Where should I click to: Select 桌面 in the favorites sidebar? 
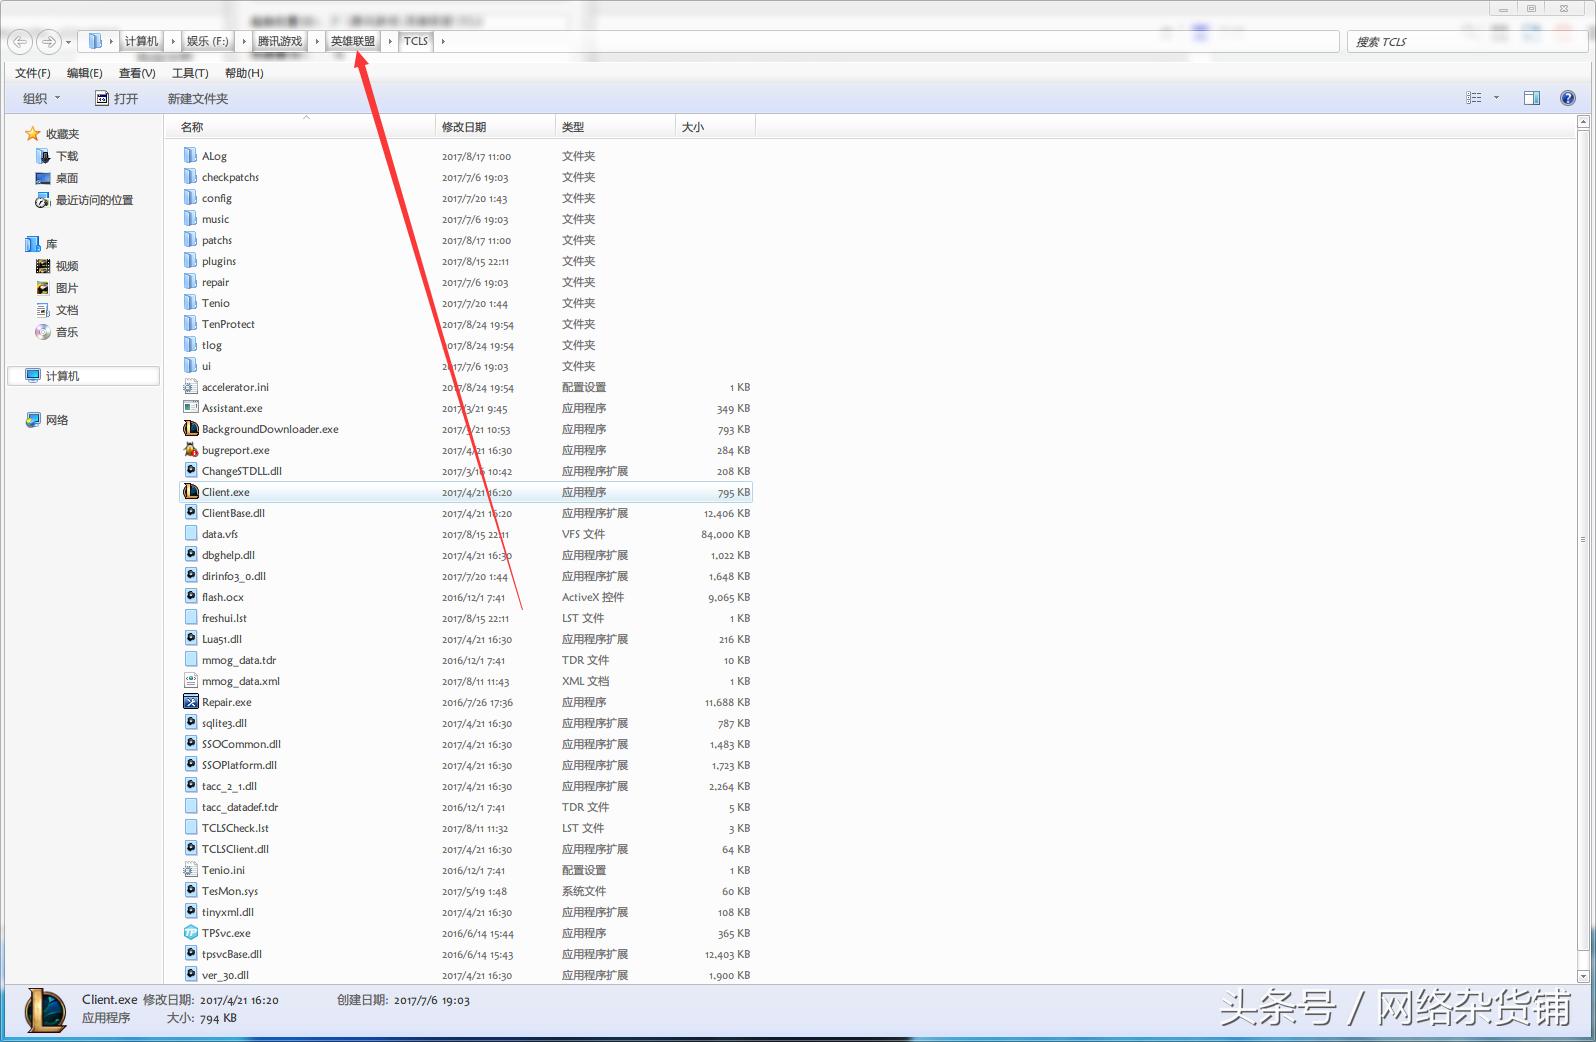[x=66, y=178]
